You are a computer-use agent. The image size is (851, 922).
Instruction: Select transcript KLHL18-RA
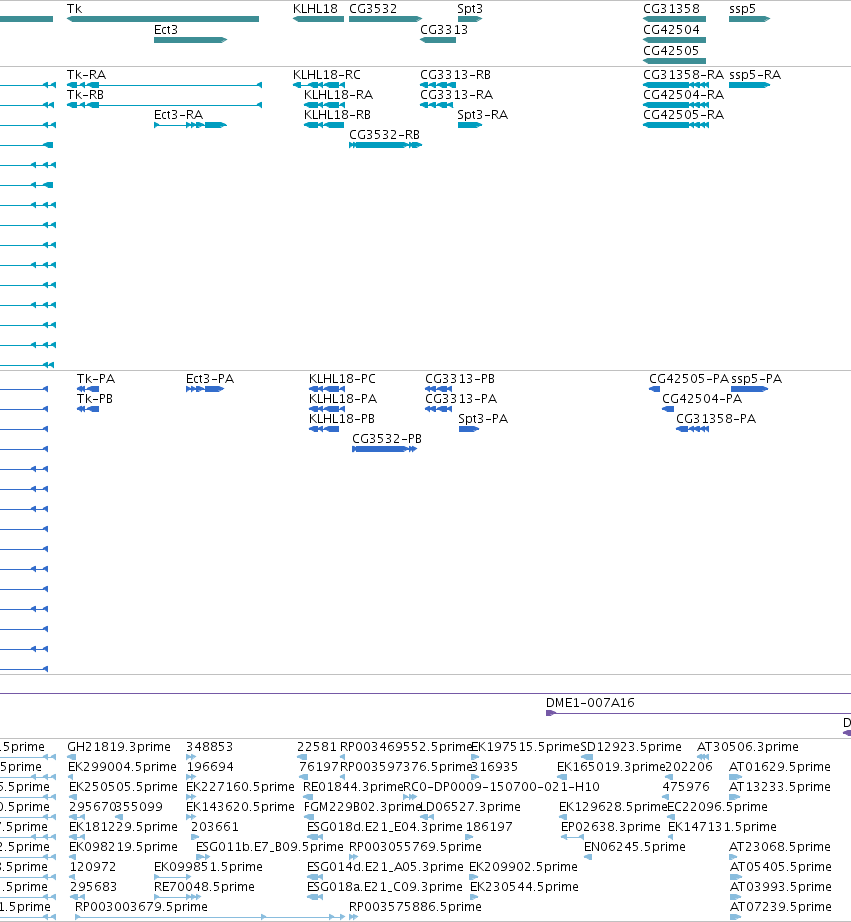(x=325, y=105)
